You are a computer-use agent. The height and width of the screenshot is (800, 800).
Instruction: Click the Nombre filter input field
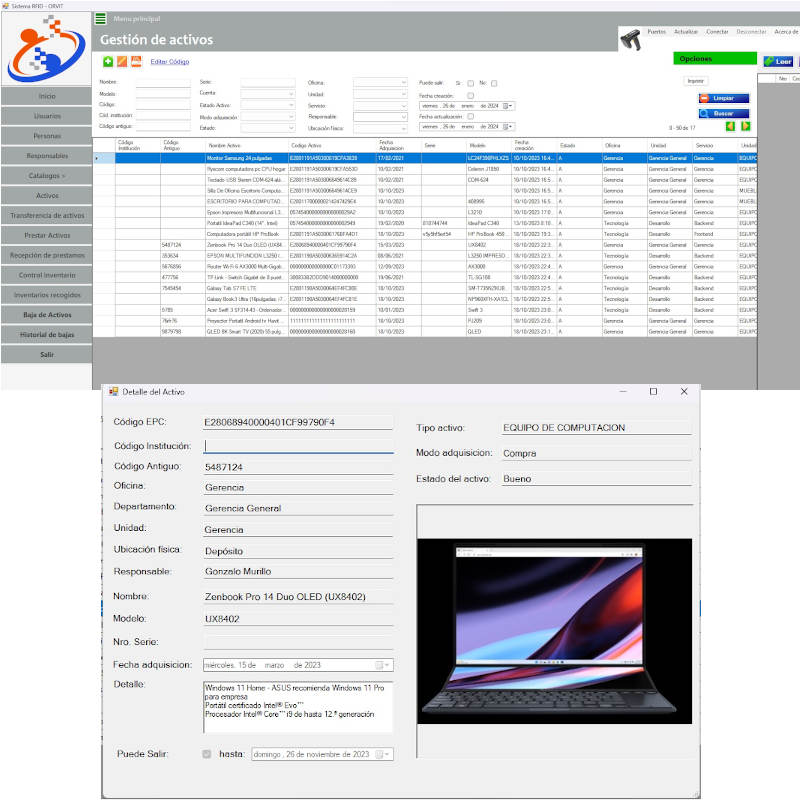pos(163,82)
